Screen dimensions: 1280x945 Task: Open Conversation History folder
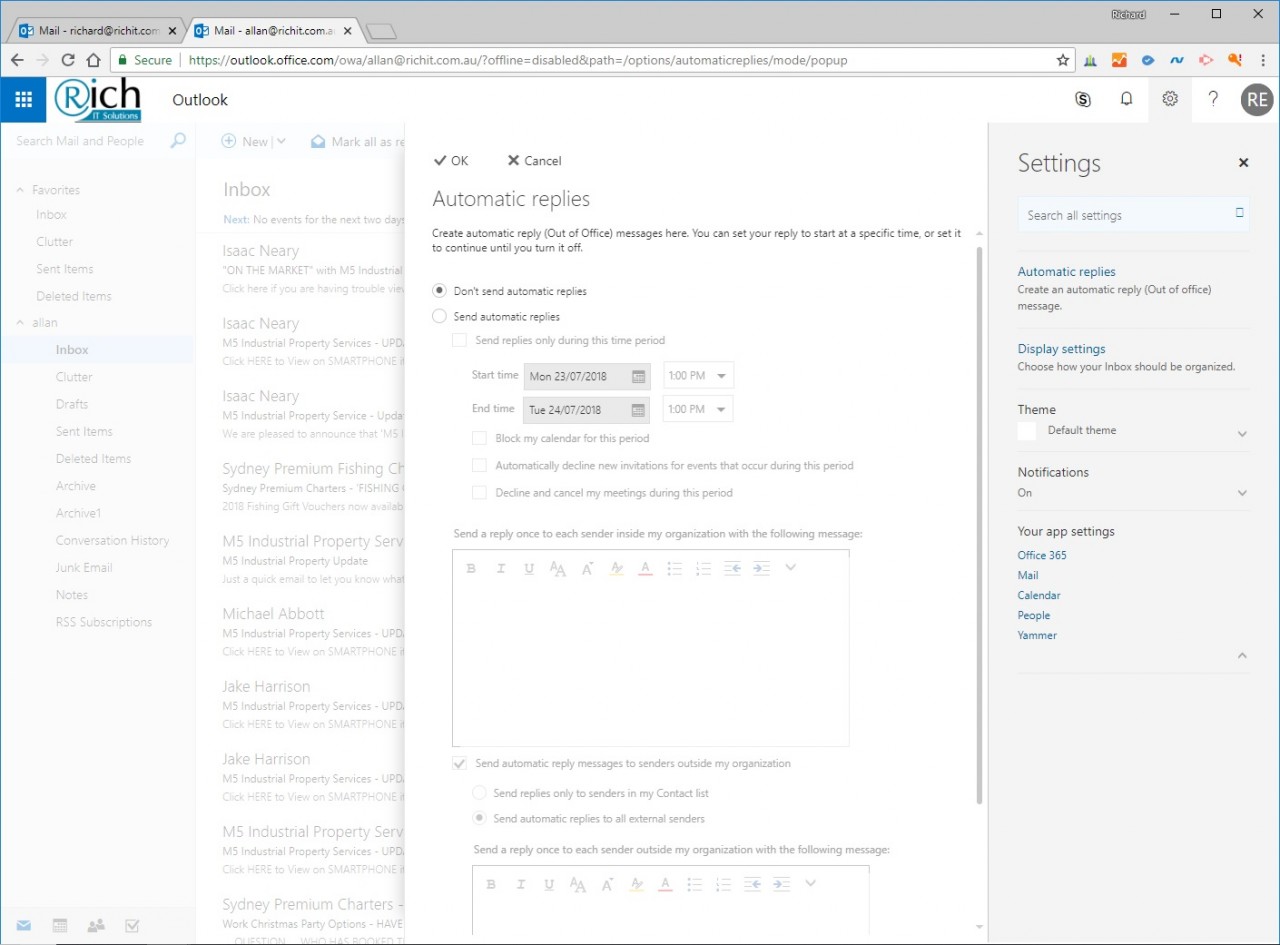pyautogui.click(x=112, y=540)
